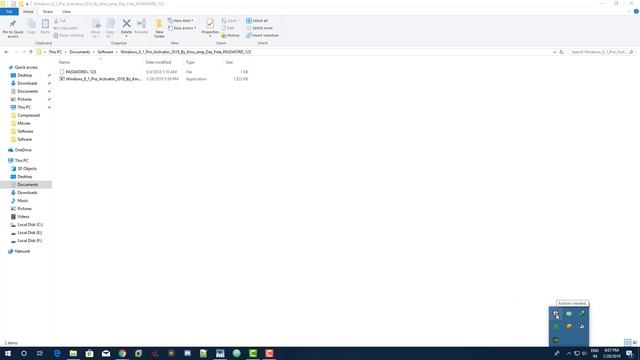Click the security shield icon in tray overflow
The height and width of the screenshot is (360, 640).
(x=556, y=314)
